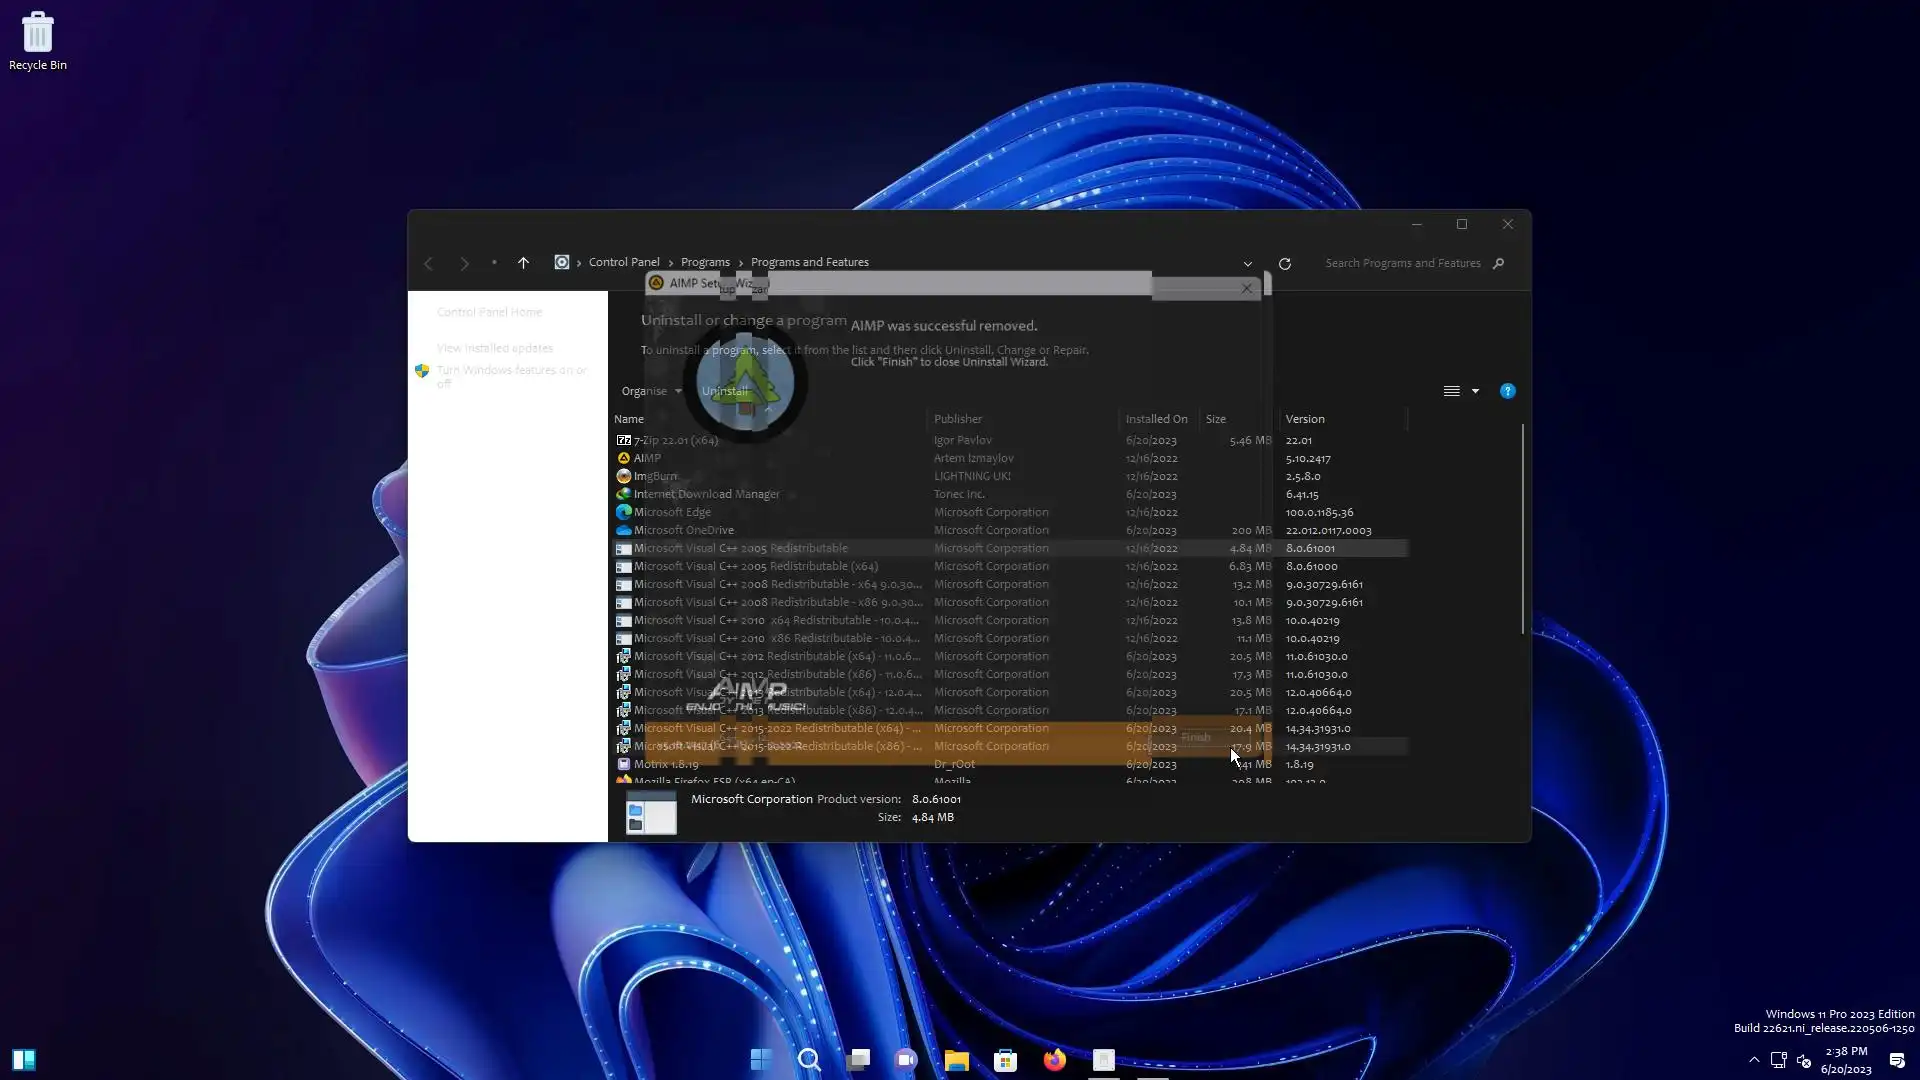Open Microsoft Store from the taskbar
The width and height of the screenshot is (1920, 1080).
point(1005,1060)
